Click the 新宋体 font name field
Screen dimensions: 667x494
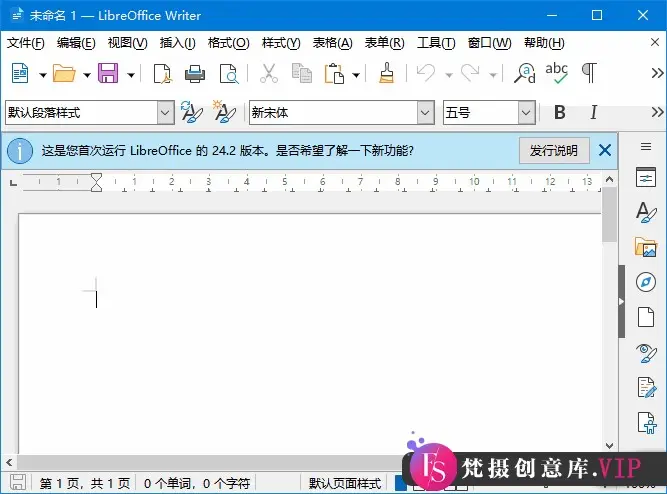pyautogui.click(x=333, y=113)
